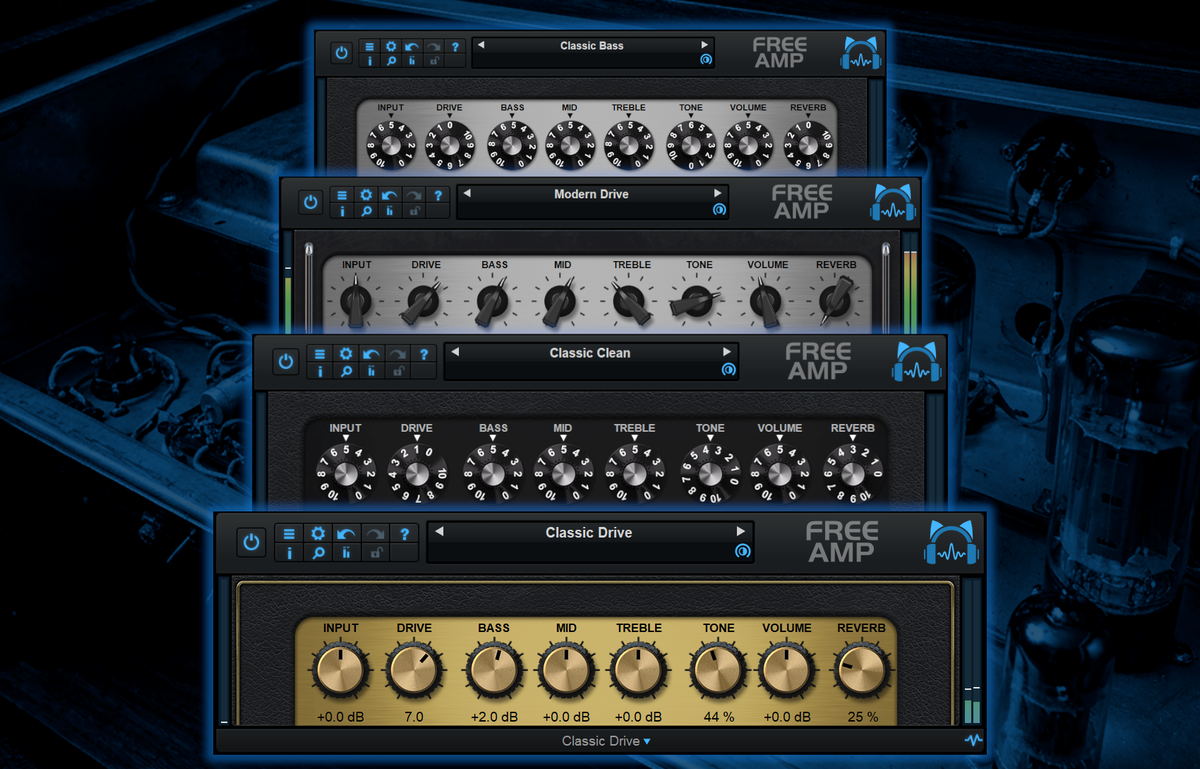
Task: Click magnifier icon in Modern Drive window
Action: pyautogui.click(x=366, y=211)
